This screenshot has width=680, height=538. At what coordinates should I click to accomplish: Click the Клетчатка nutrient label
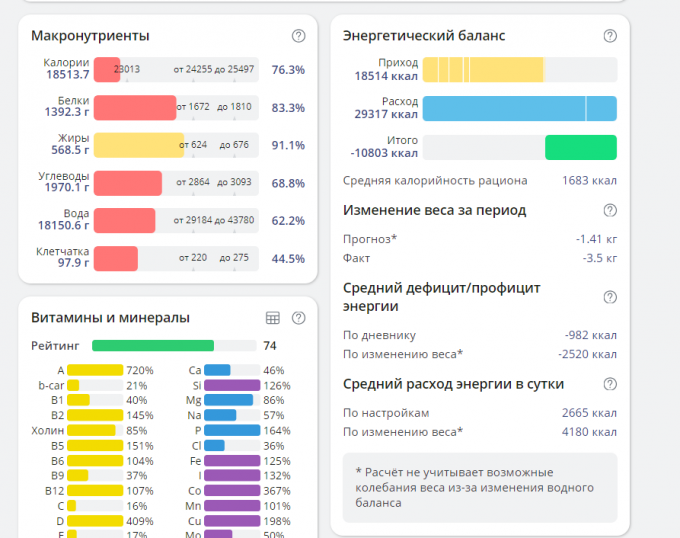[64, 252]
